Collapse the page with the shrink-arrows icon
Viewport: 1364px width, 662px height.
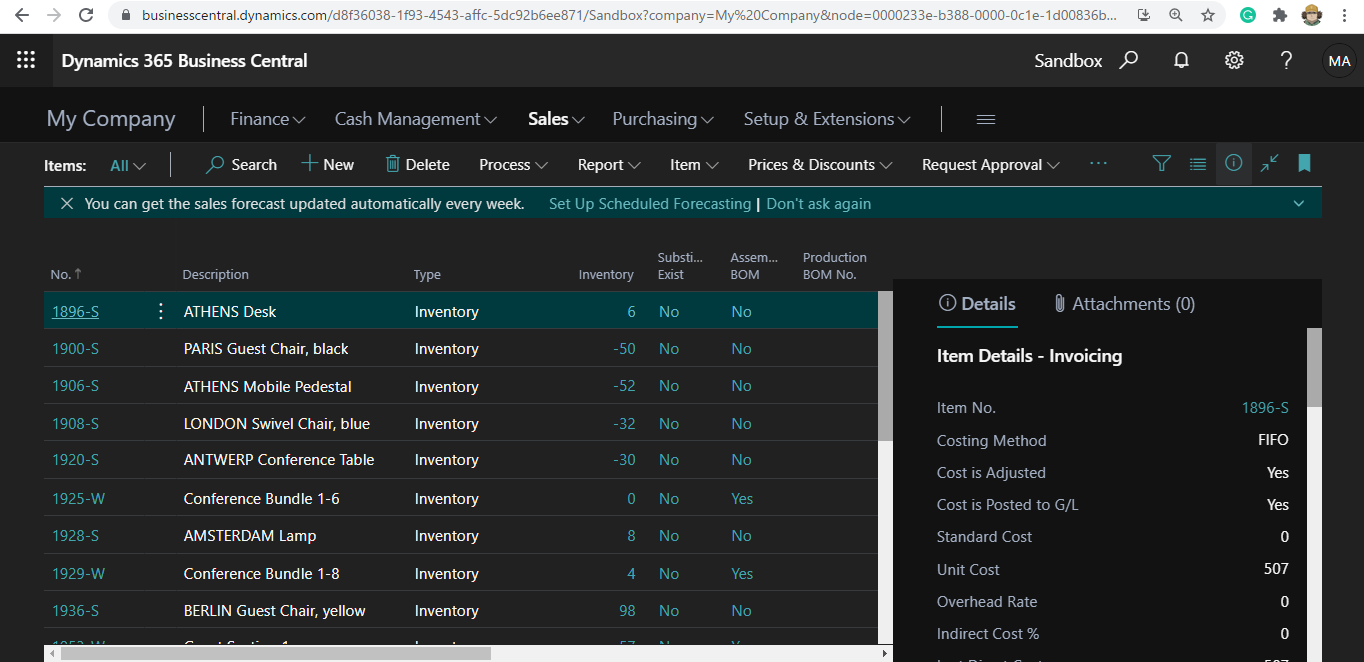pyautogui.click(x=1269, y=164)
